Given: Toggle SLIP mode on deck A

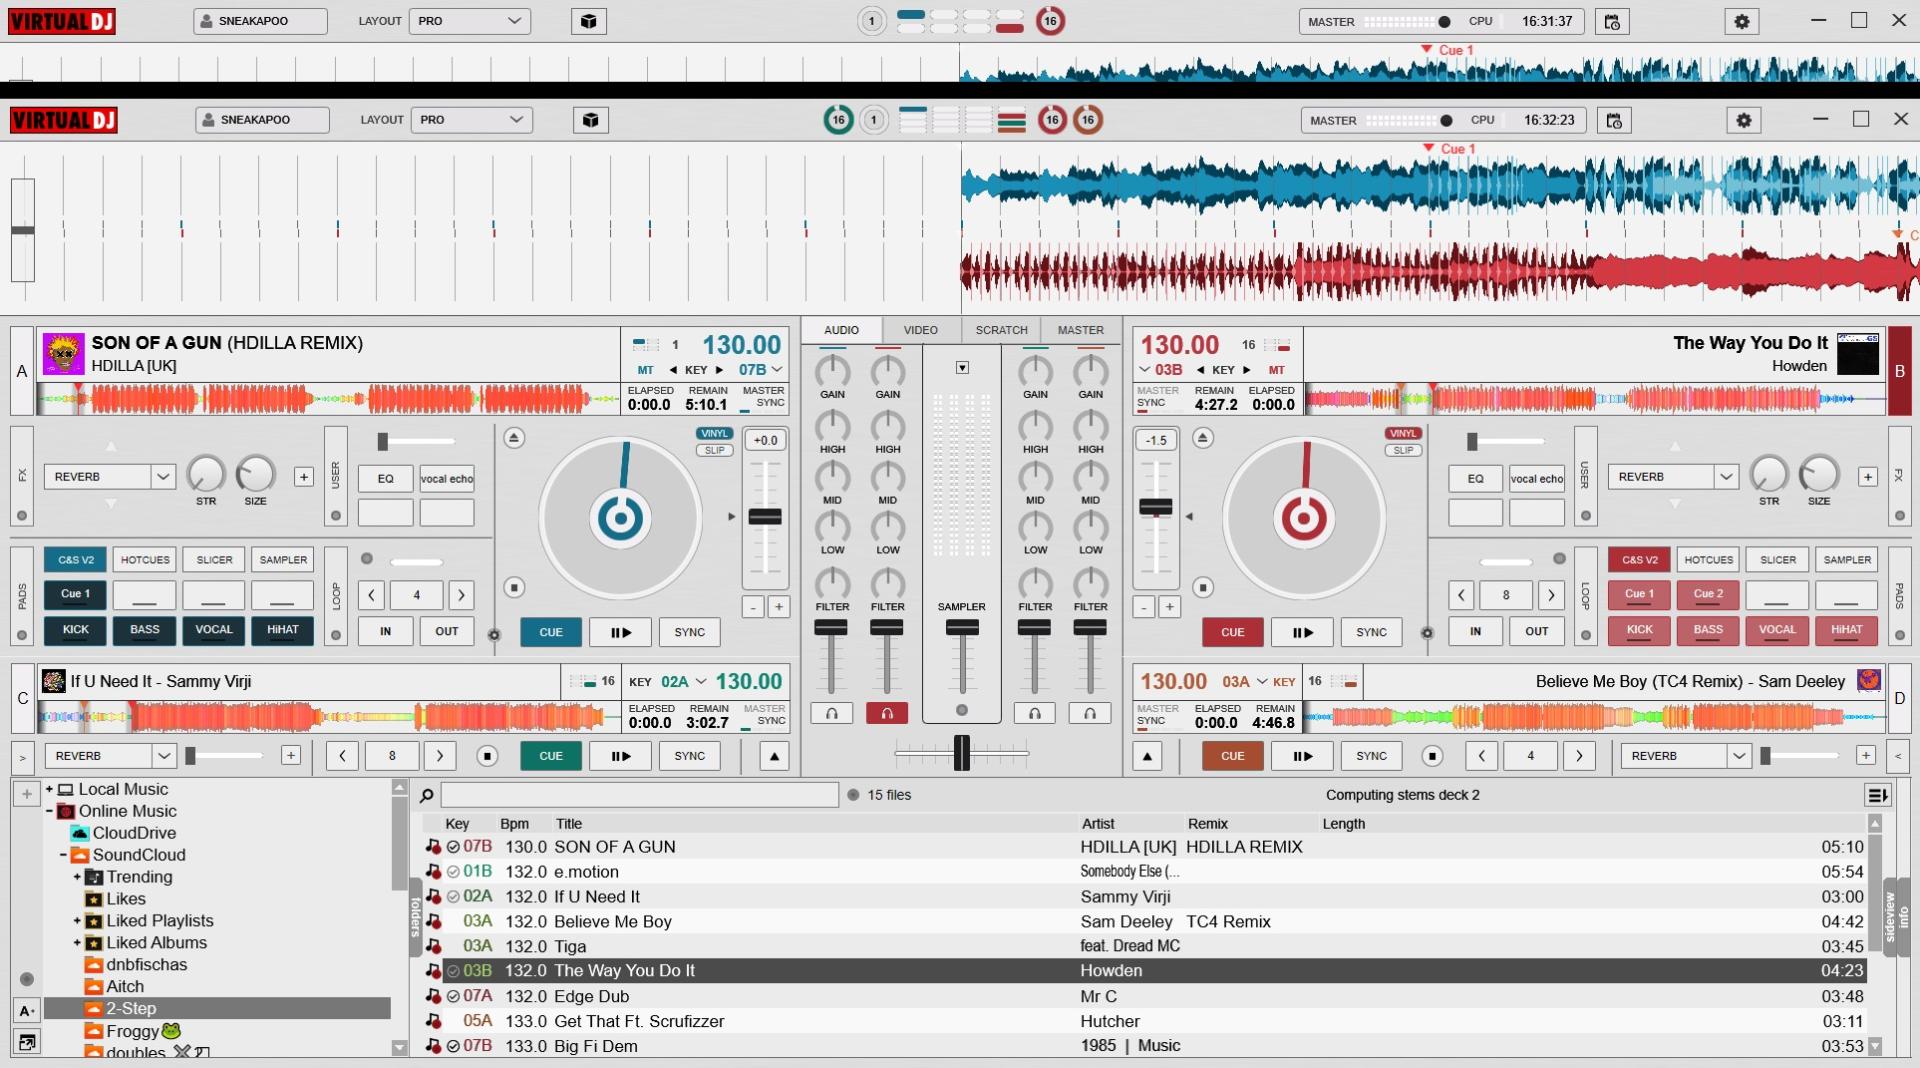Looking at the screenshot, I should click(714, 450).
